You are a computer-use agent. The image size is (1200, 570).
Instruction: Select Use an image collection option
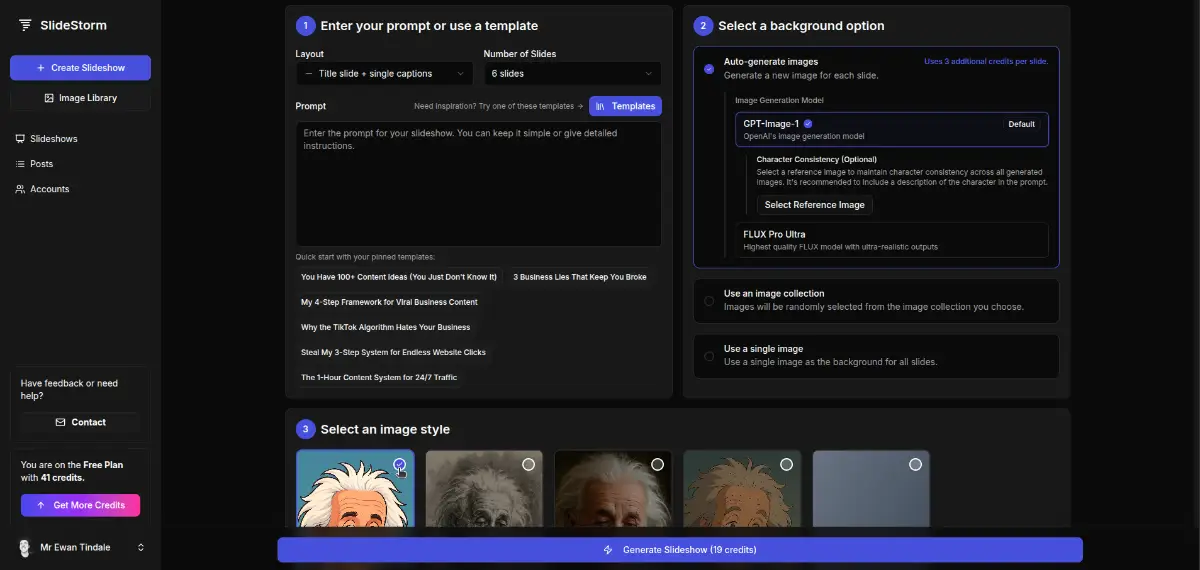tap(709, 300)
